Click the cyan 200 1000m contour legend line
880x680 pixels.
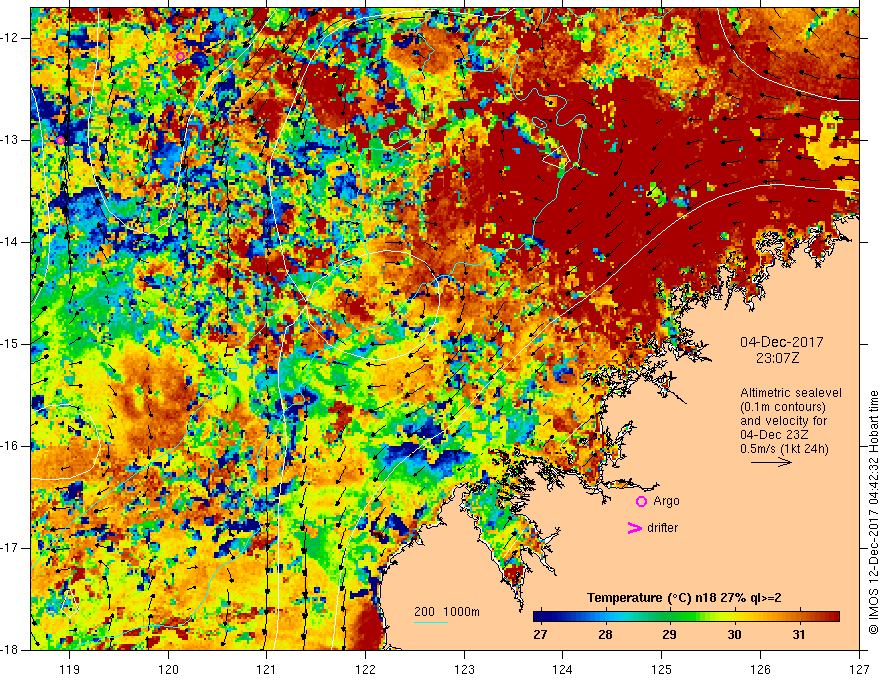pyautogui.click(x=431, y=623)
